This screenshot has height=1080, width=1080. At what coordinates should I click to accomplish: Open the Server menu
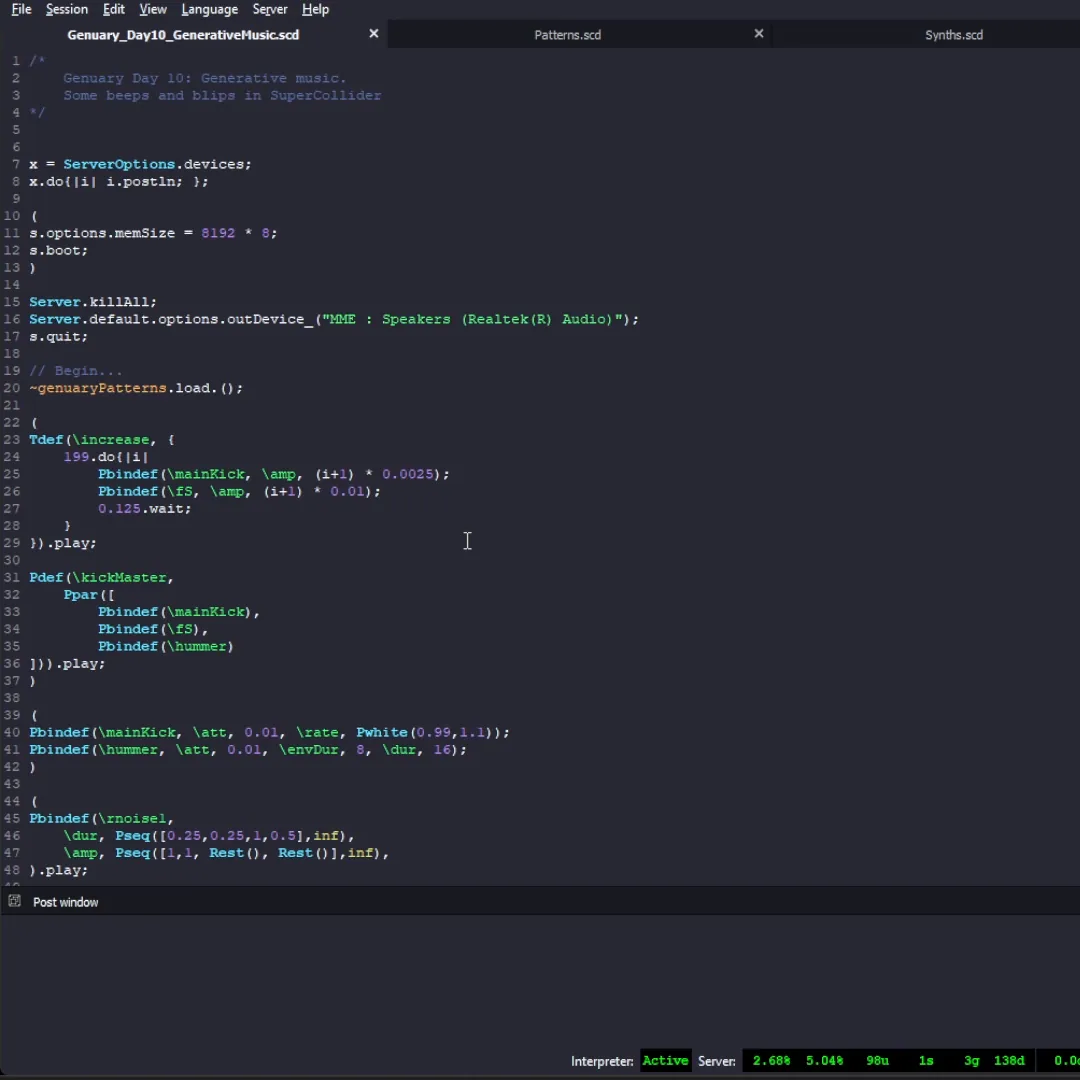point(270,9)
